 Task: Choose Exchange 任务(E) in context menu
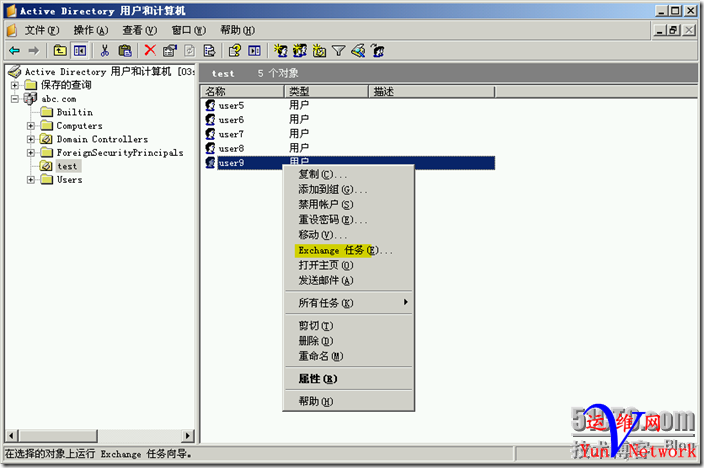348,250
